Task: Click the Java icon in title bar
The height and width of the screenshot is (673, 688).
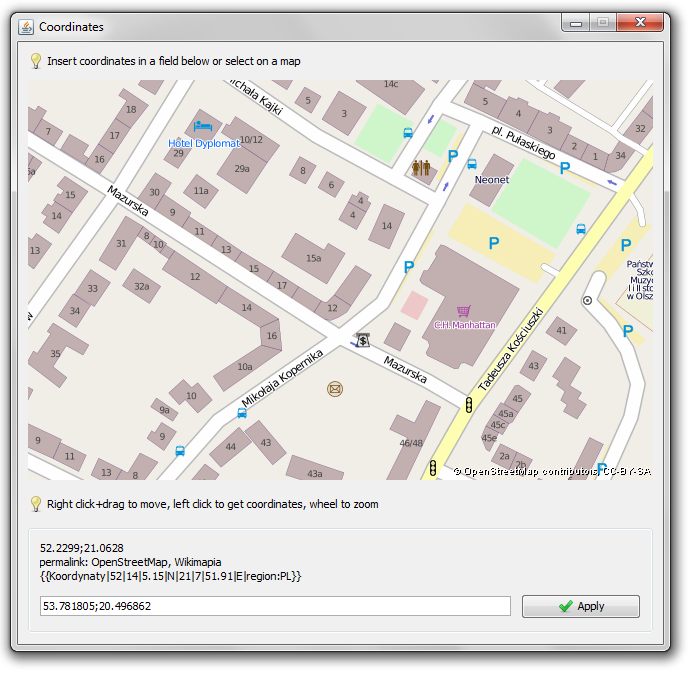Action: pos(26,27)
